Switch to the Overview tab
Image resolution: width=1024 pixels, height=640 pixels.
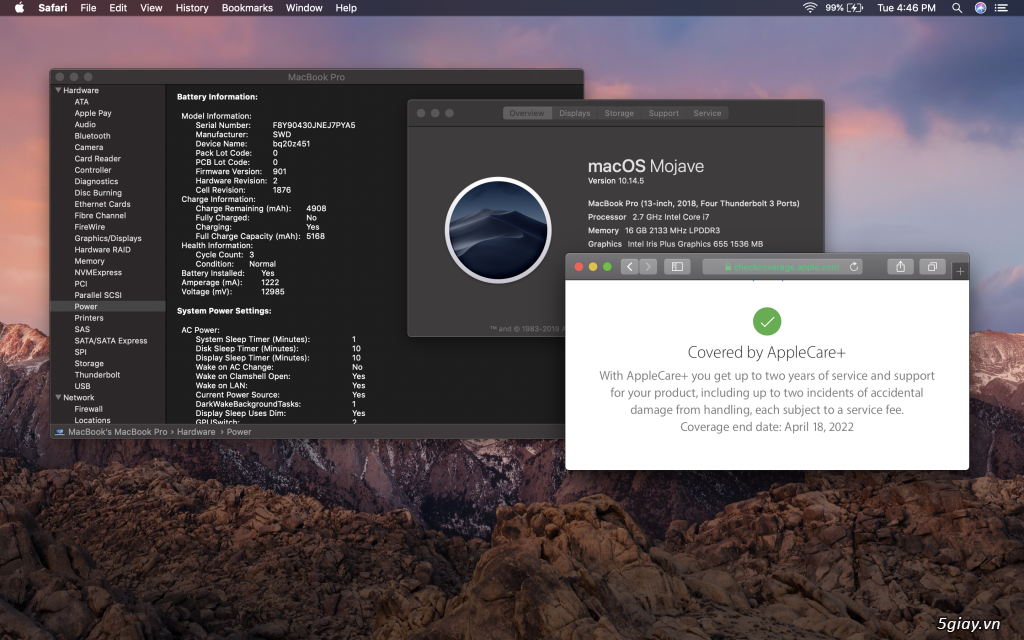click(x=527, y=113)
